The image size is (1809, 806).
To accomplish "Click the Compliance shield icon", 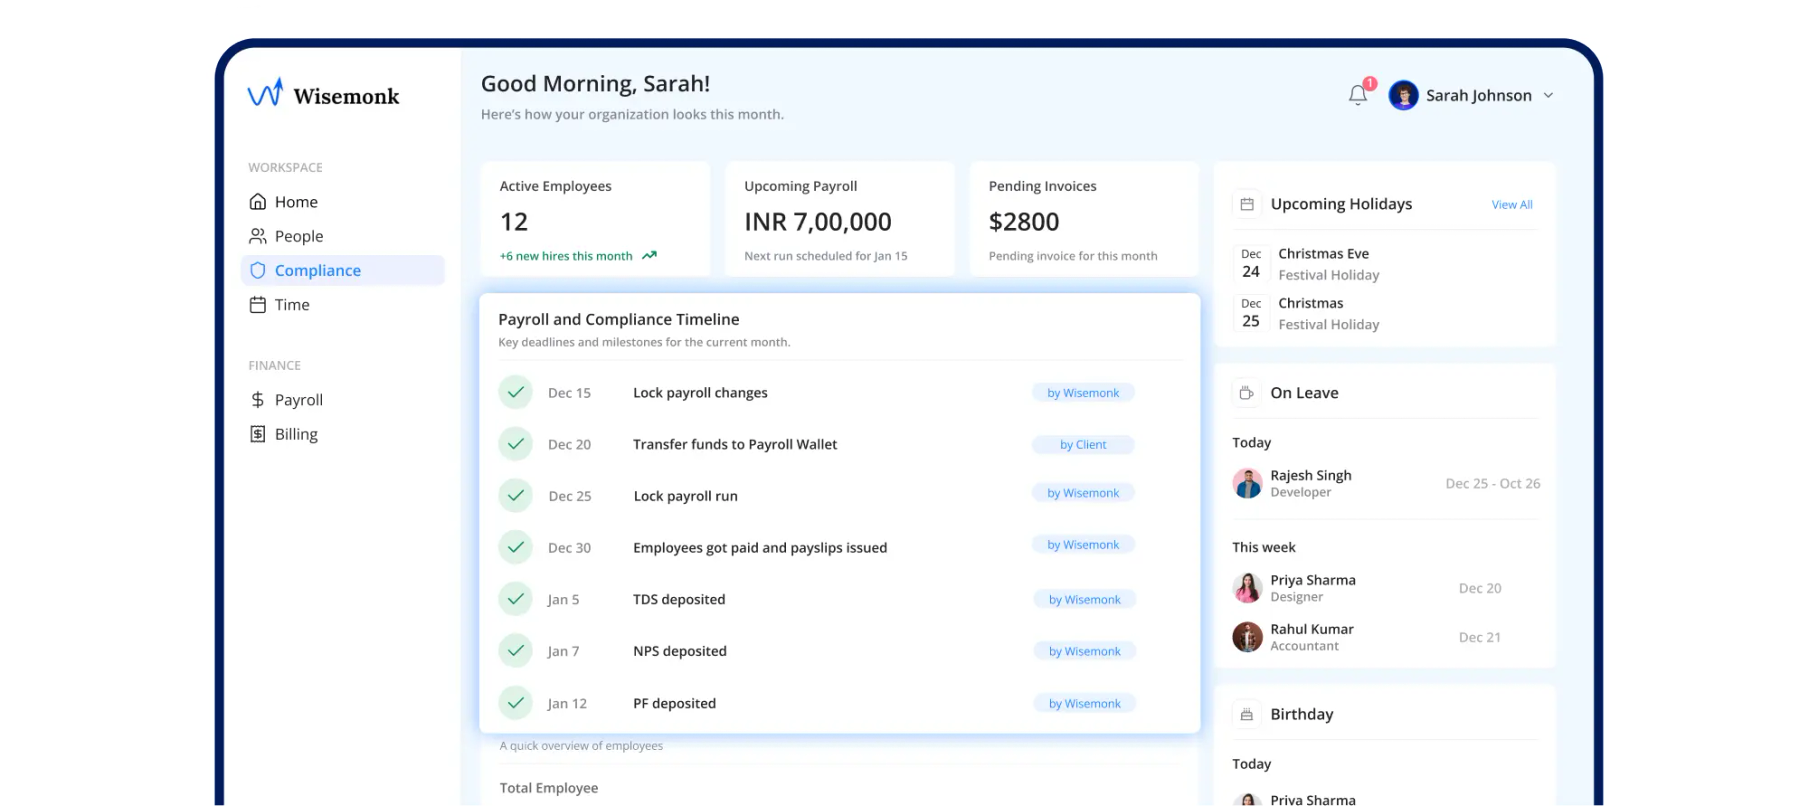I will [x=258, y=270].
